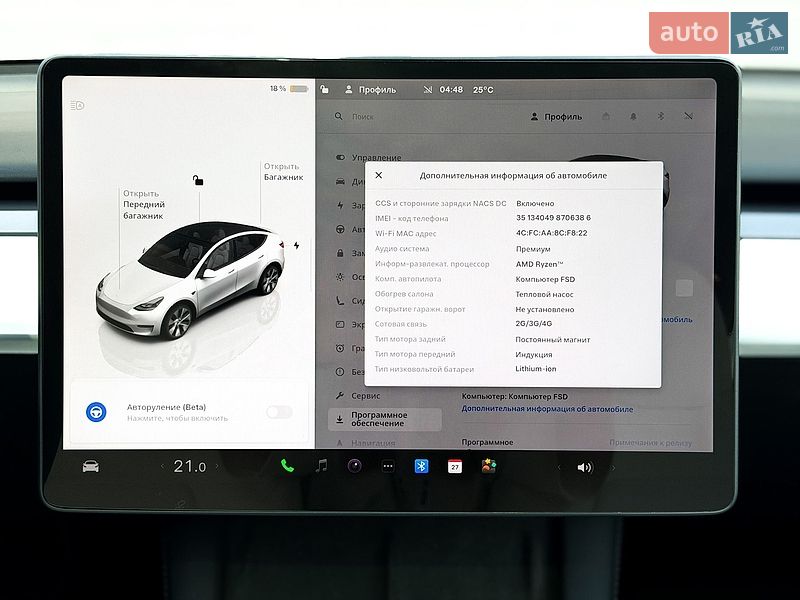Tap the white Model Y car image
The width and height of the screenshot is (800, 600).
pyautogui.click(x=191, y=280)
